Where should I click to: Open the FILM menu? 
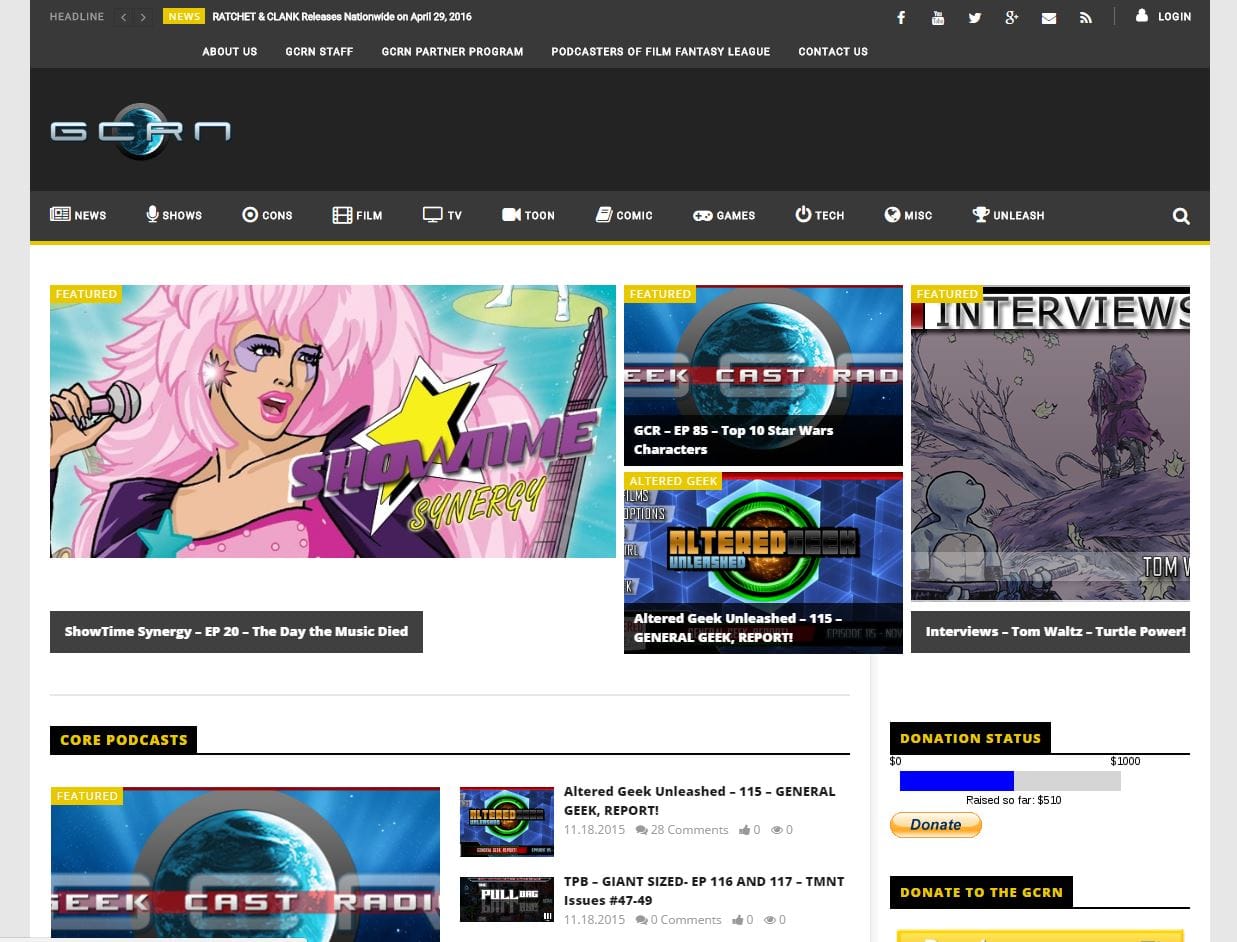click(x=357, y=215)
